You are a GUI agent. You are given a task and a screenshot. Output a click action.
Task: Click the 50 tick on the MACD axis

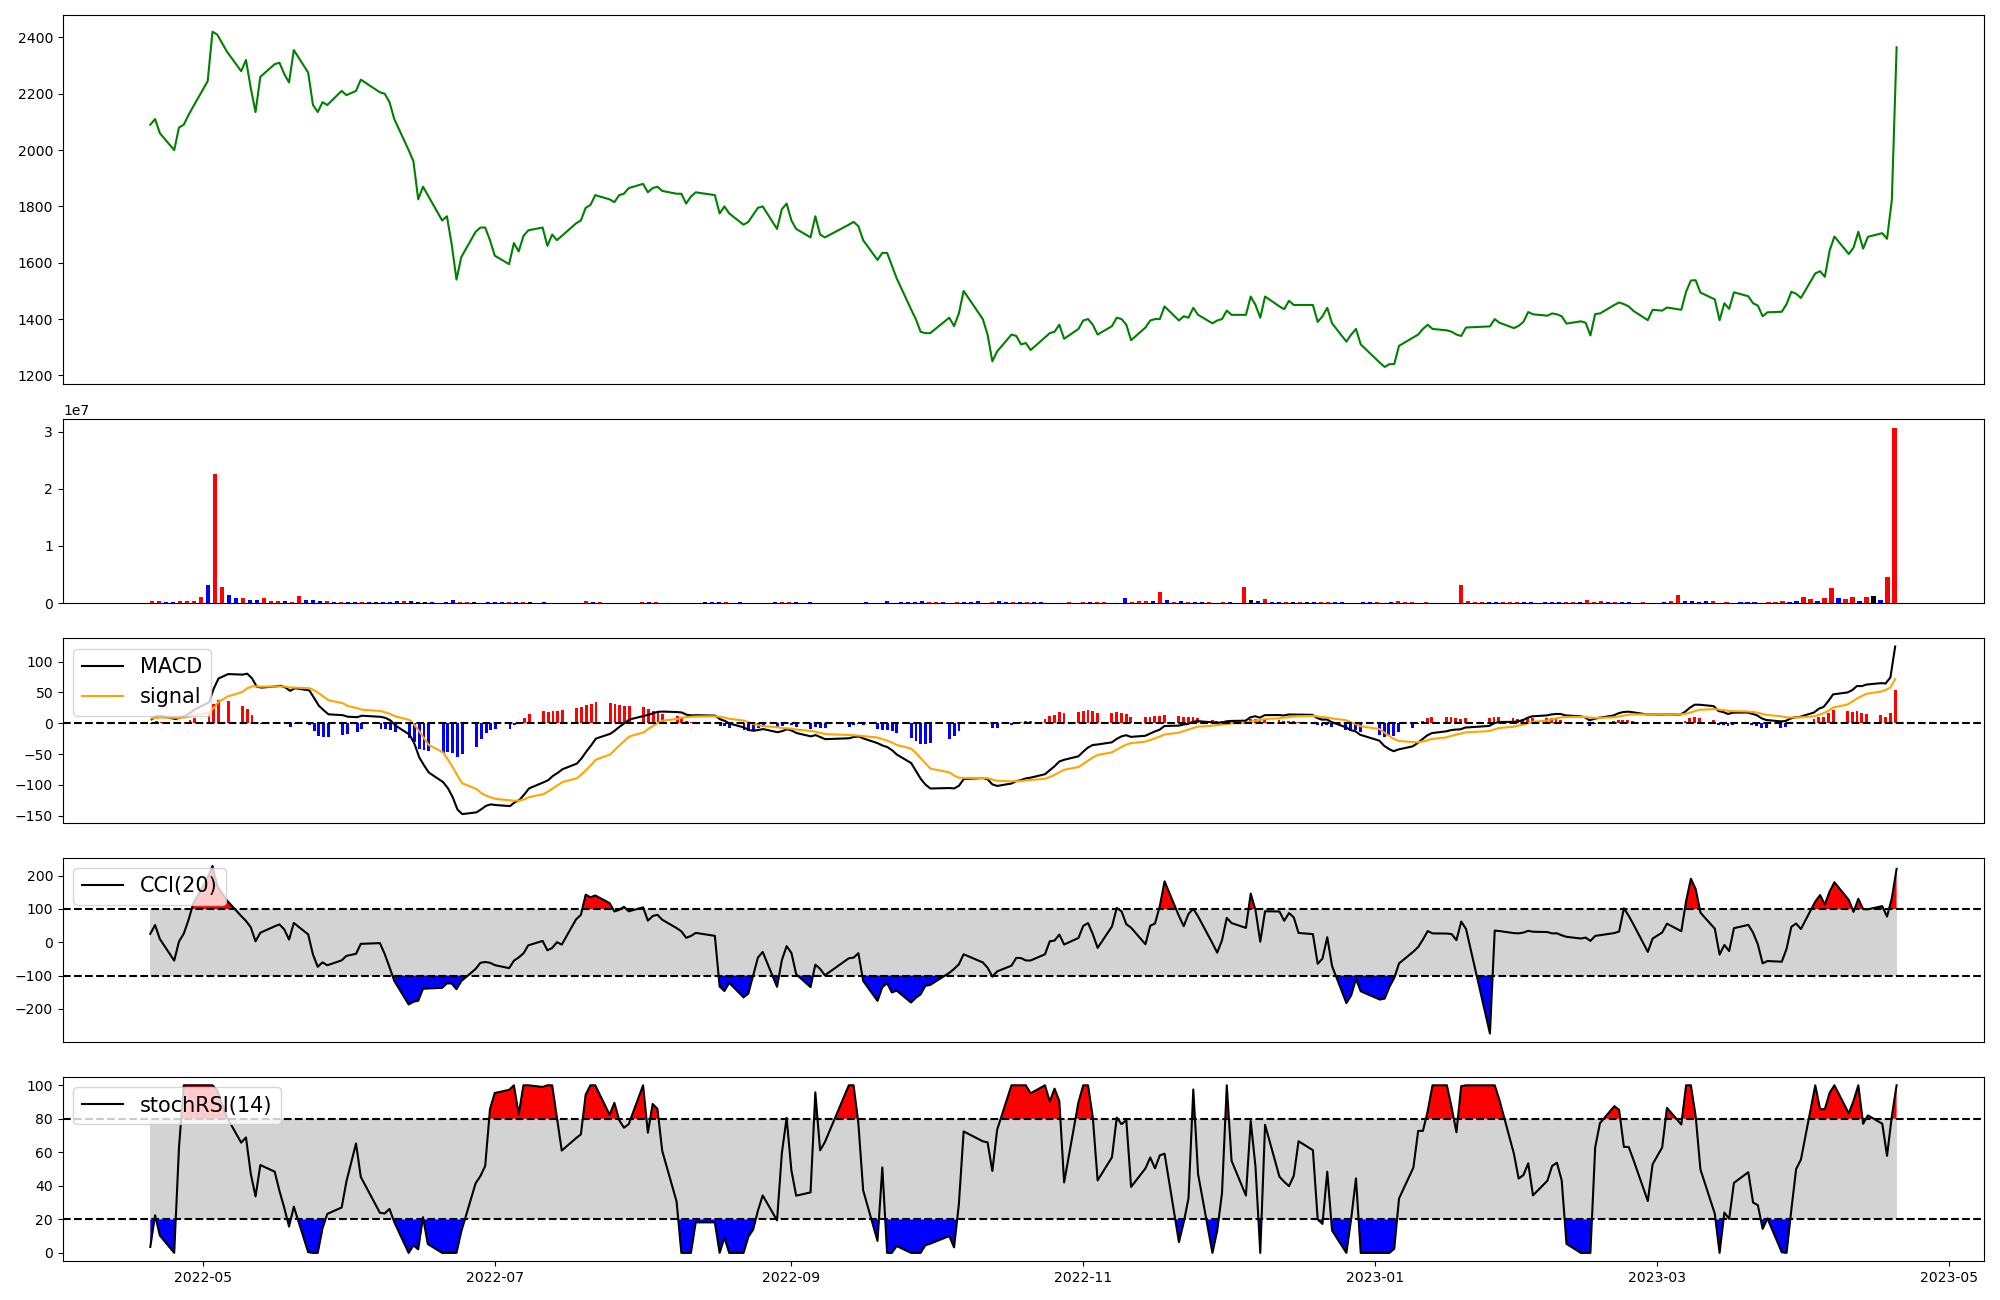[x=44, y=693]
